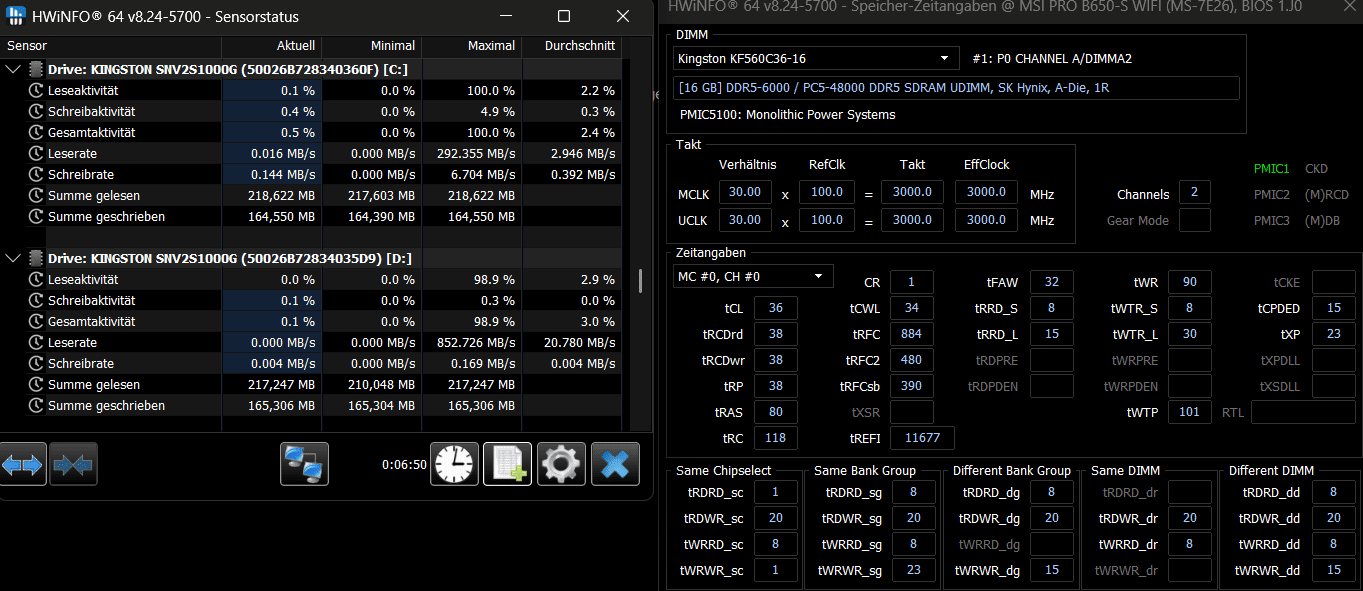Click the Channels field showing 2

(1195, 194)
